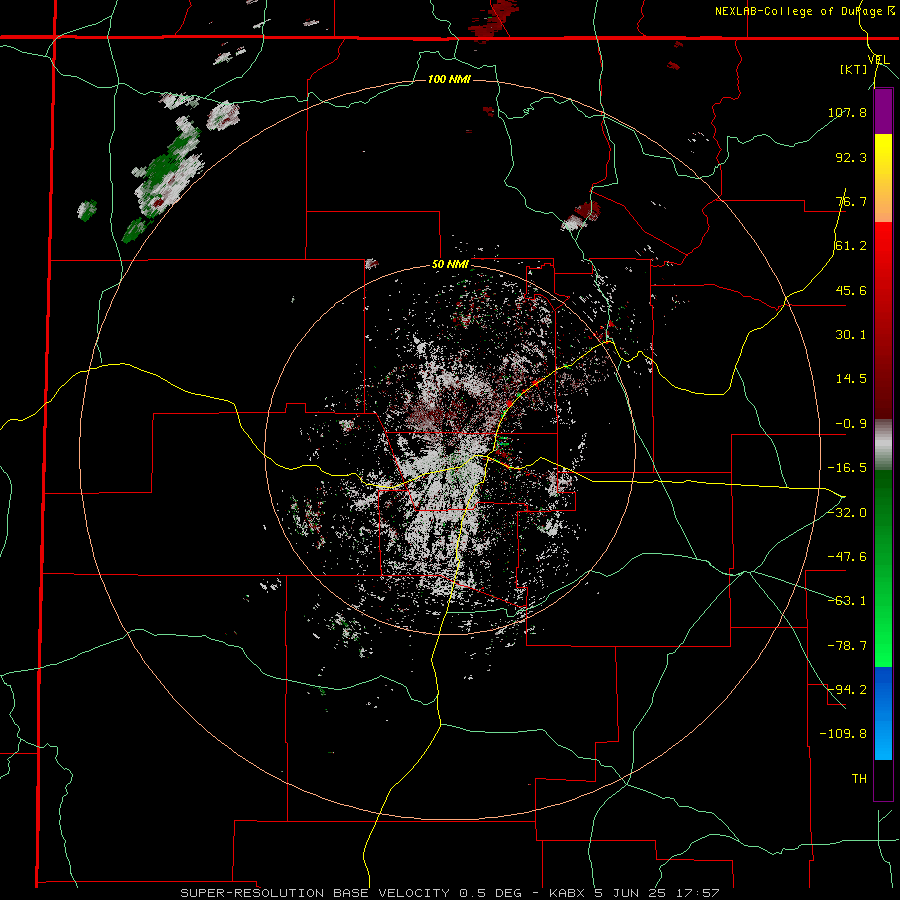900x900 pixels.
Task: Click the 61.2 velocity scale value
Action: click(x=851, y=246)
